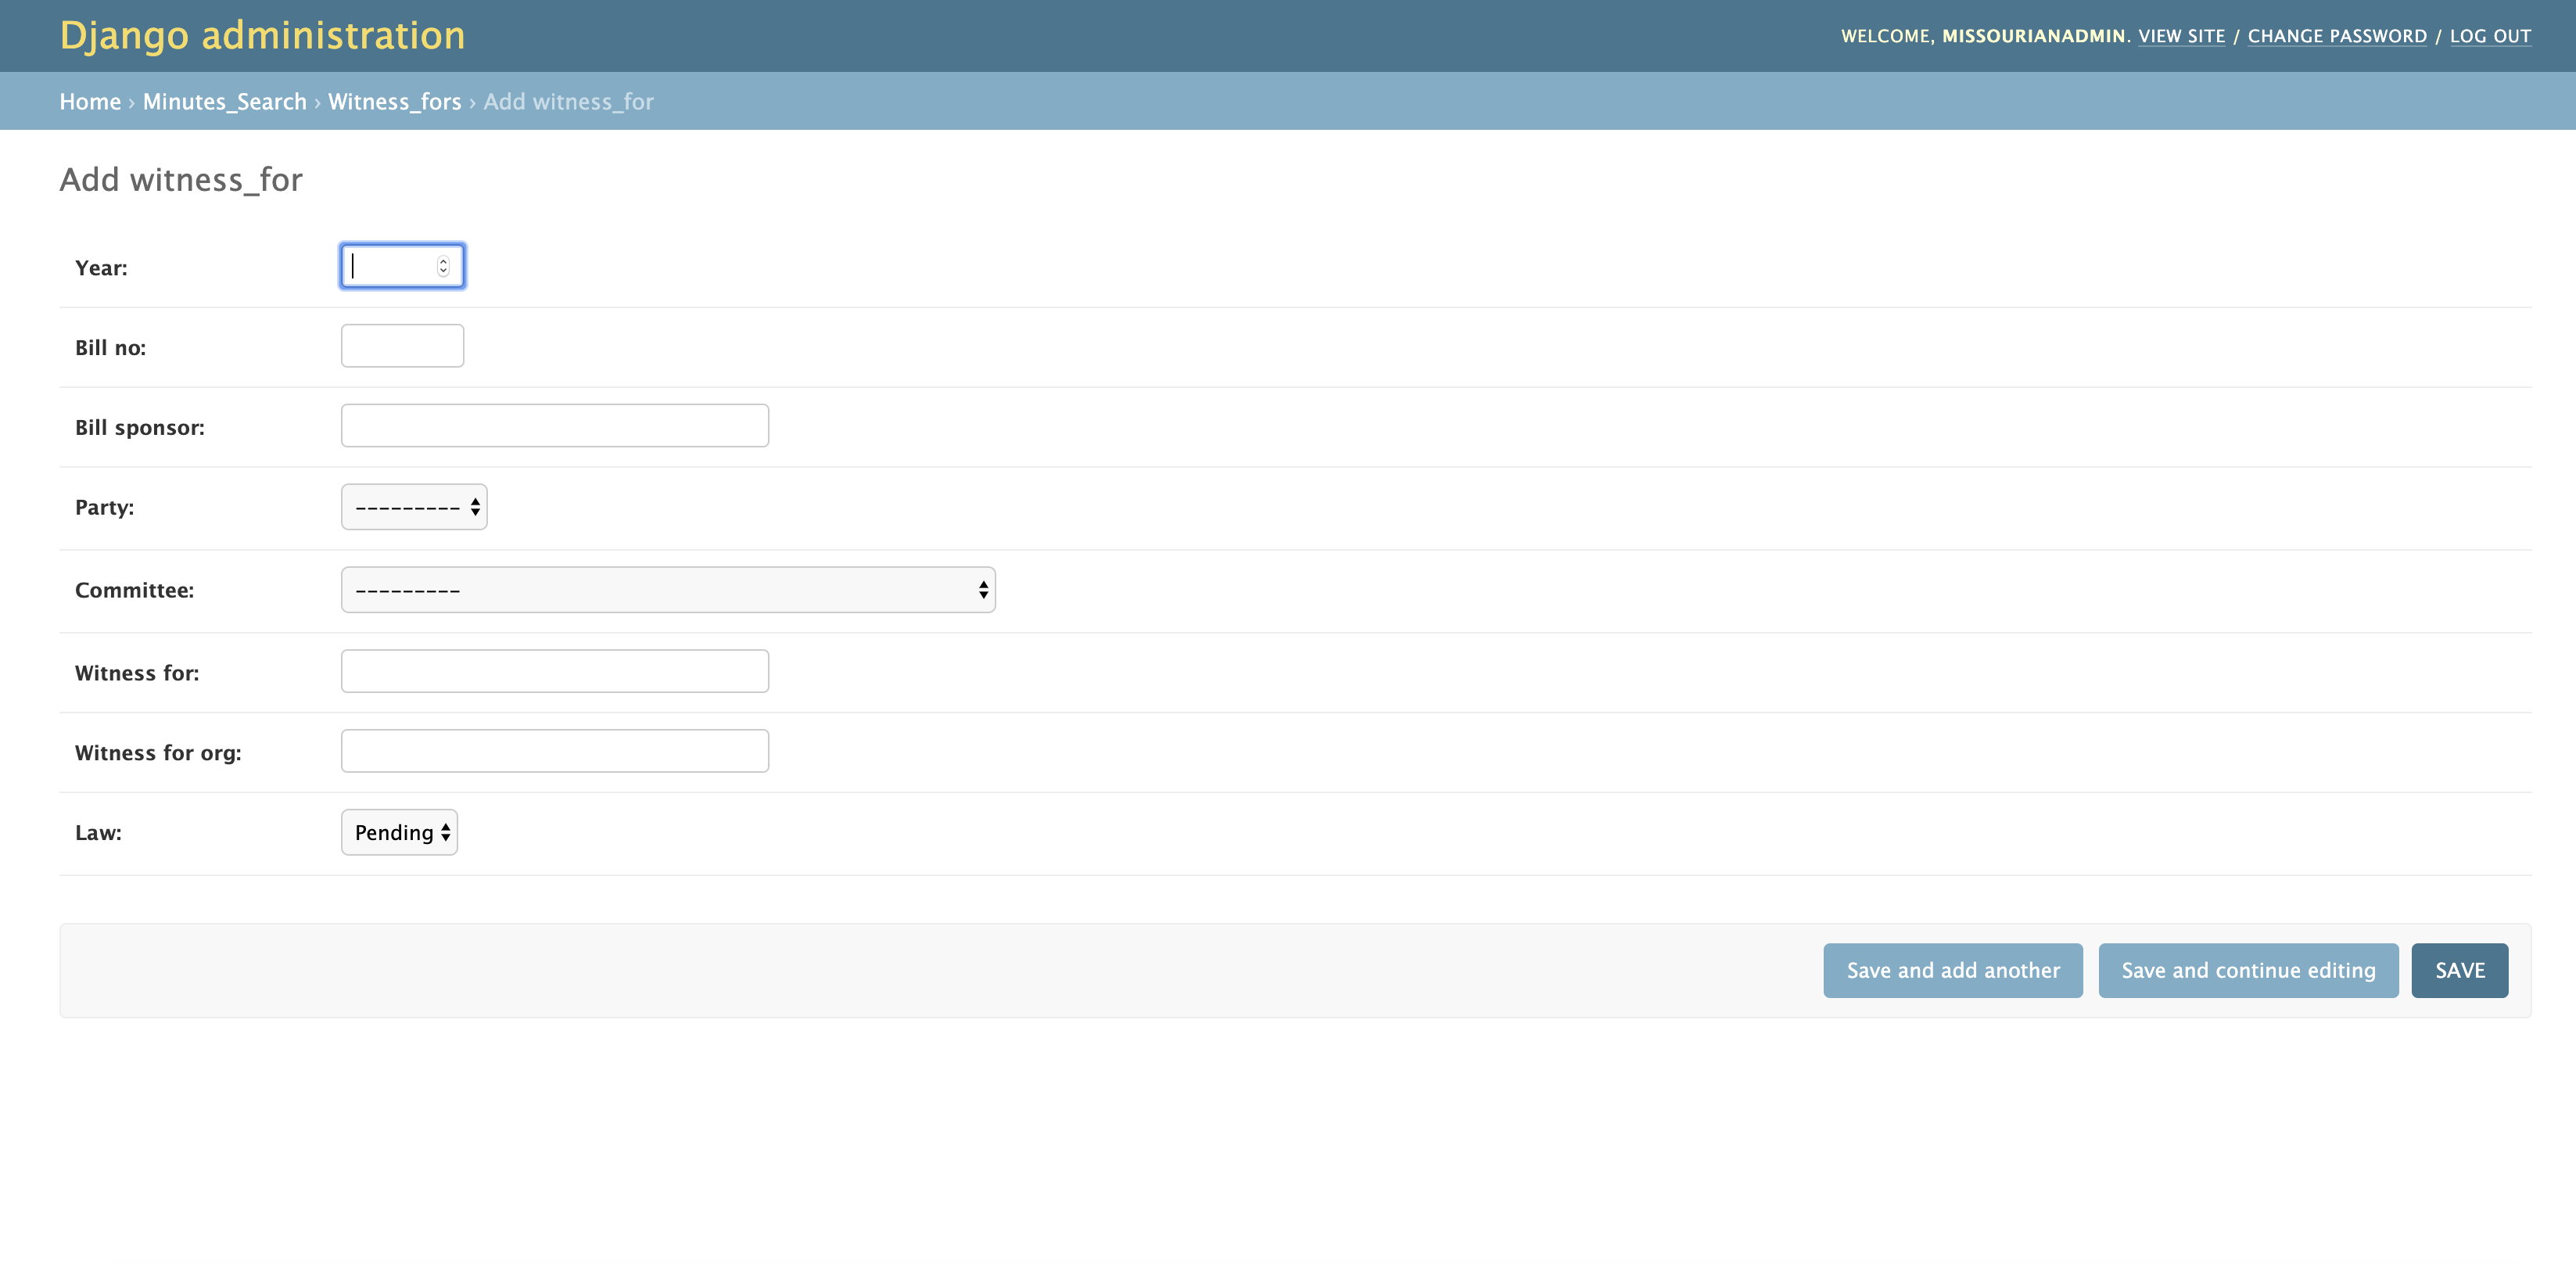
Task: Click the Witness for text field
Action: (554, 671)
